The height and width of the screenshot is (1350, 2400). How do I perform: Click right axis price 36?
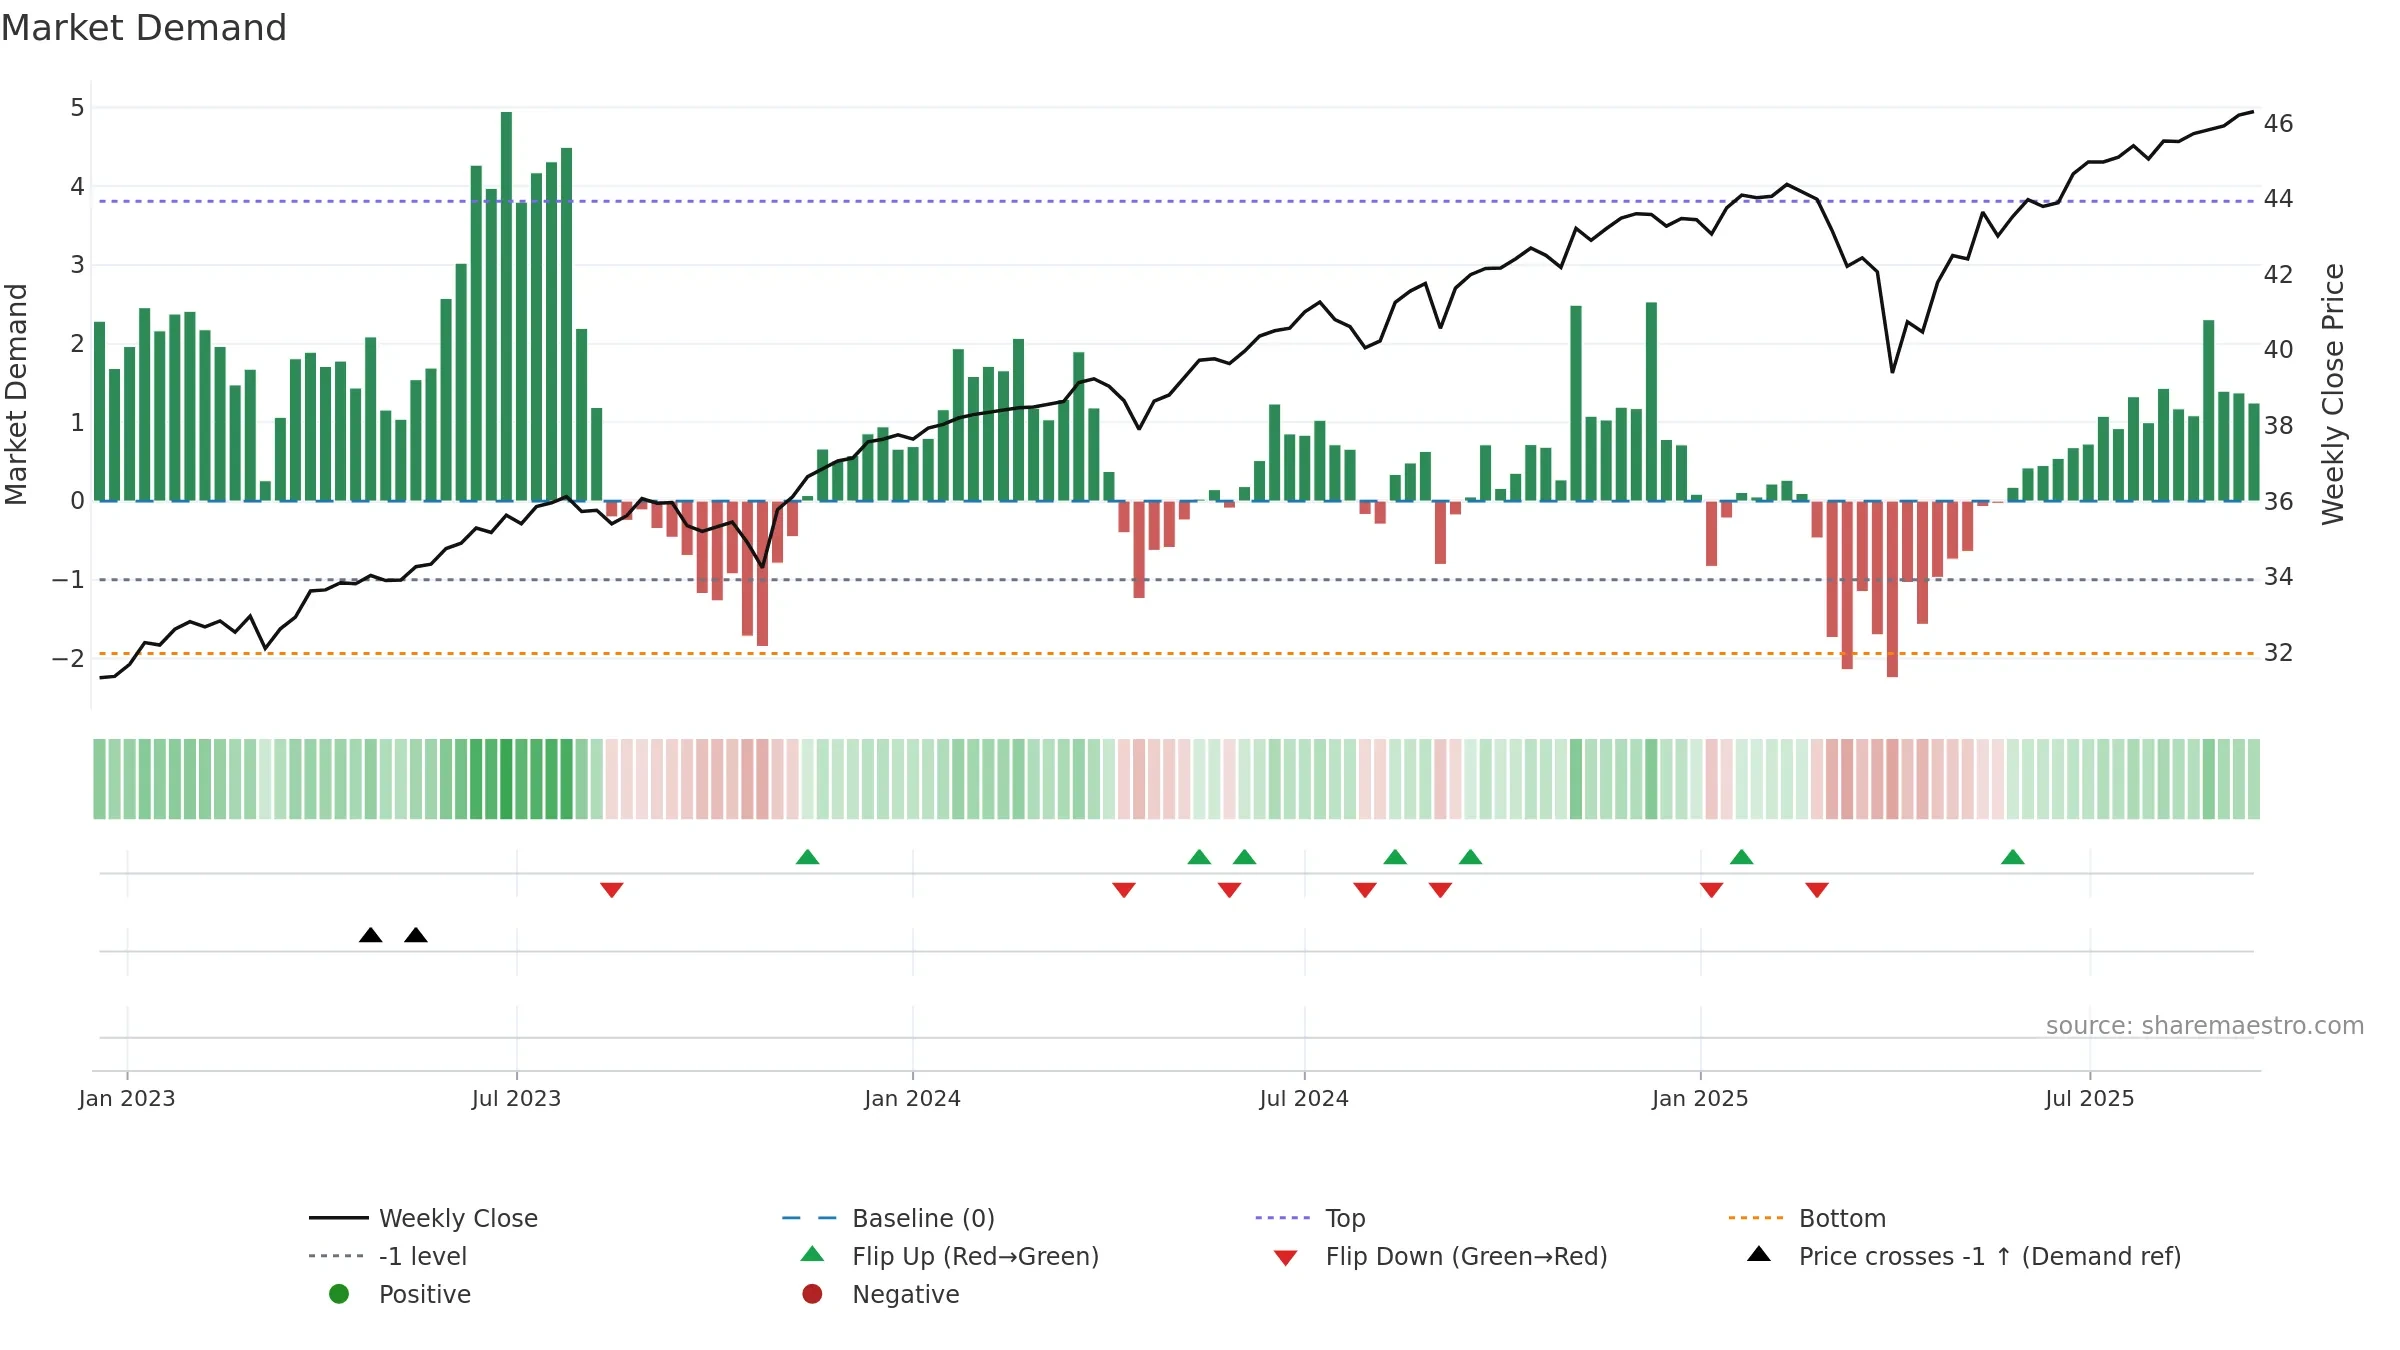pyautogui.click(x=2279, y=501)
